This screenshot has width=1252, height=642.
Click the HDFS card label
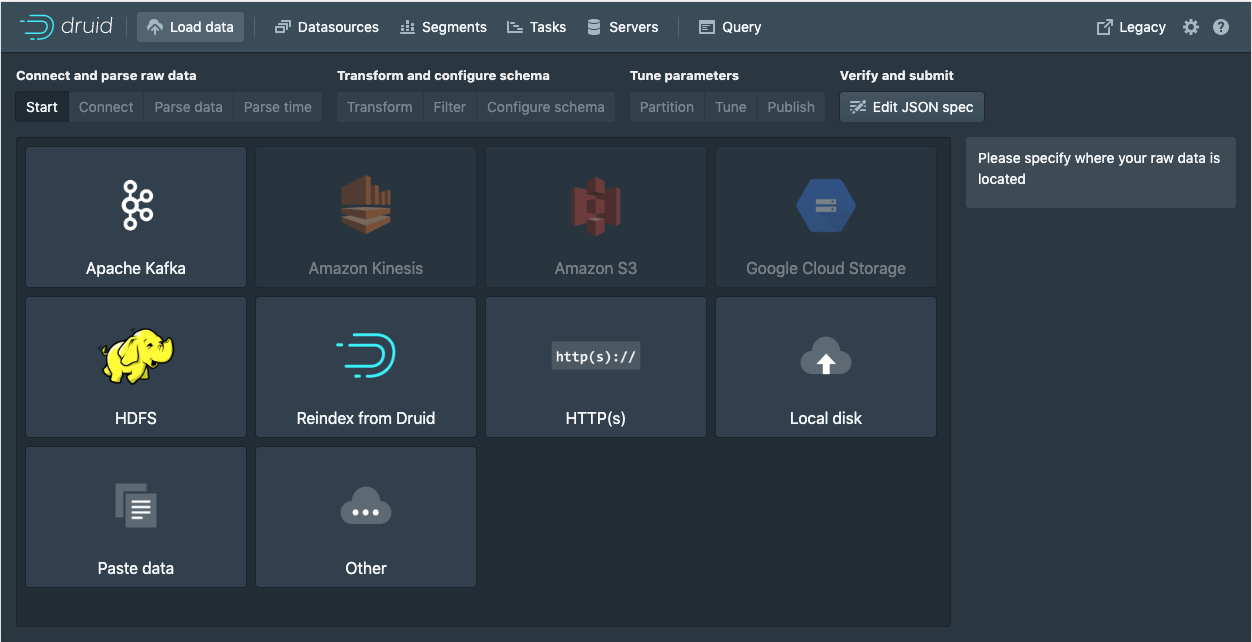coord(136,418)
